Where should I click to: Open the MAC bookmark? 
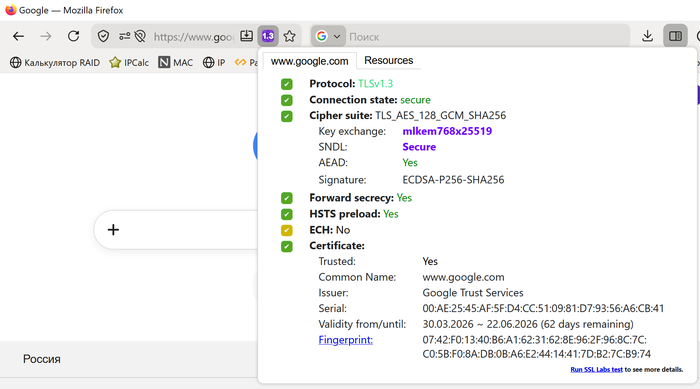point(176,63)
